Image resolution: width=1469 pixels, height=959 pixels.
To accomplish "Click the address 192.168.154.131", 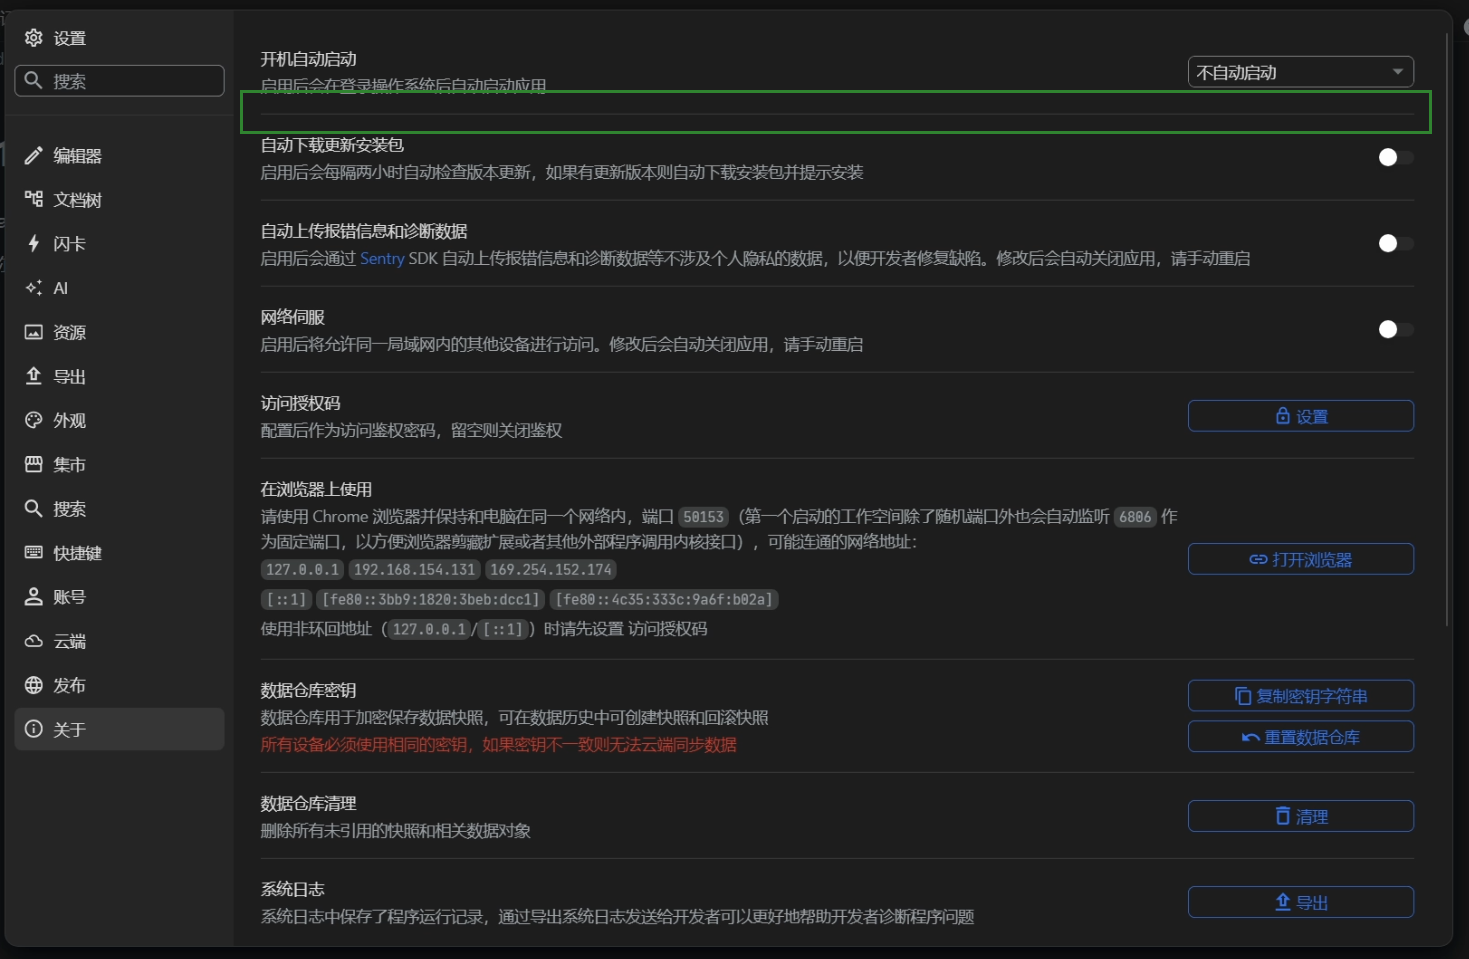I will (x=414, y=569).
